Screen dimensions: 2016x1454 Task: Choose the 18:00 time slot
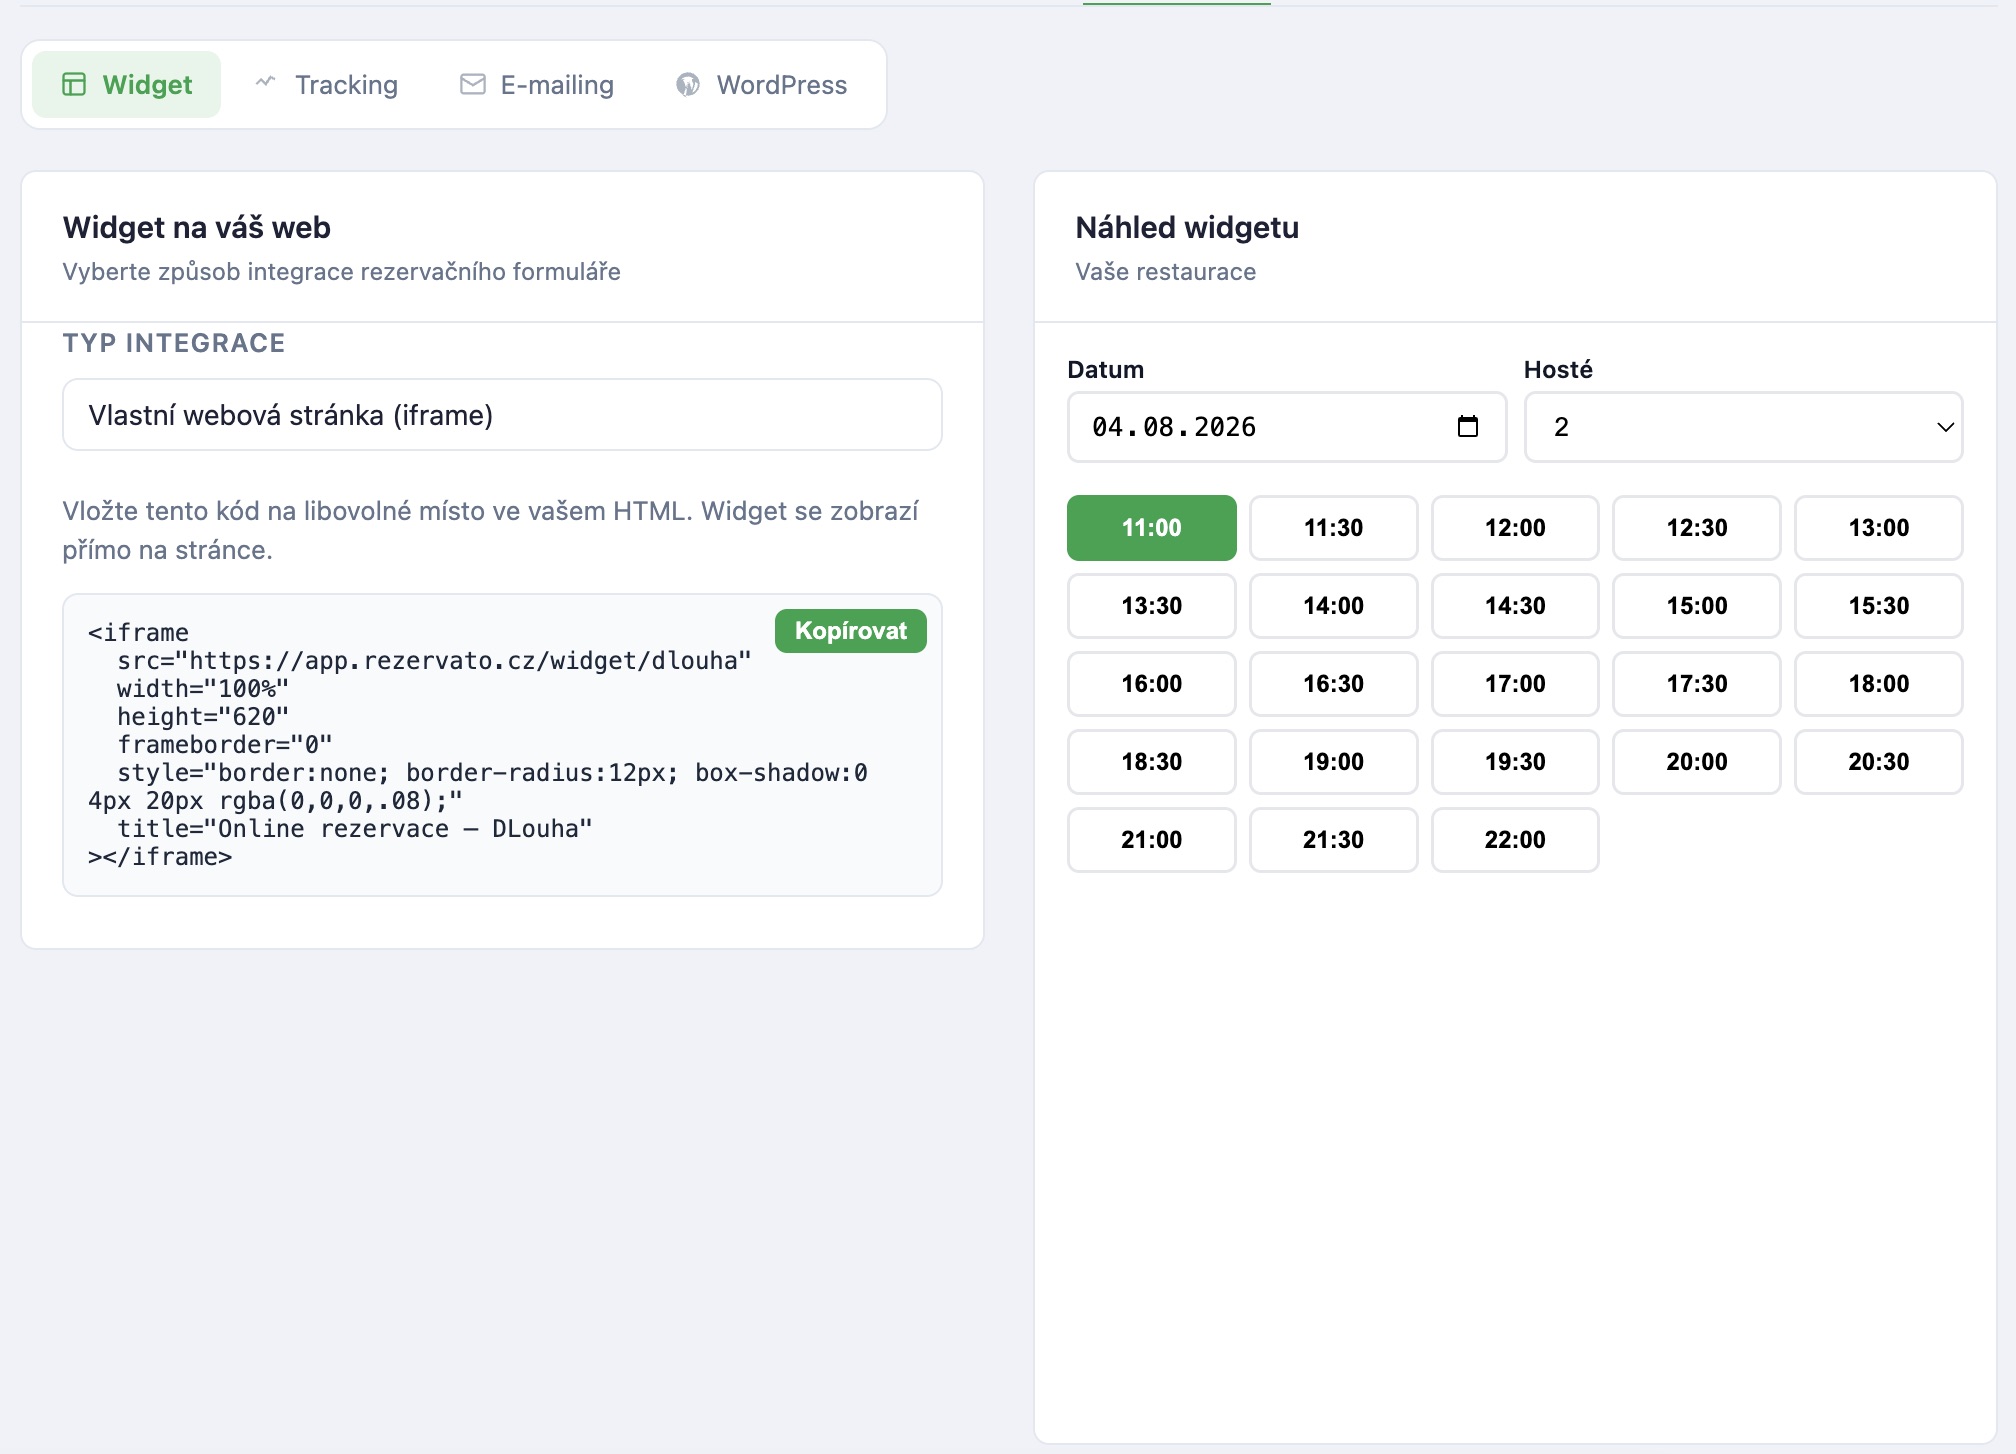1878,684
